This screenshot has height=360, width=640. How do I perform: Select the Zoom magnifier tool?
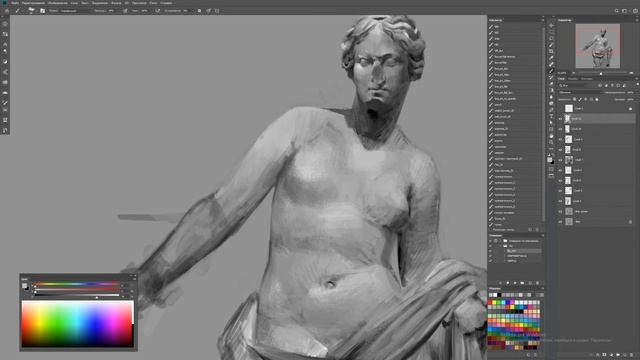point(551,142)
